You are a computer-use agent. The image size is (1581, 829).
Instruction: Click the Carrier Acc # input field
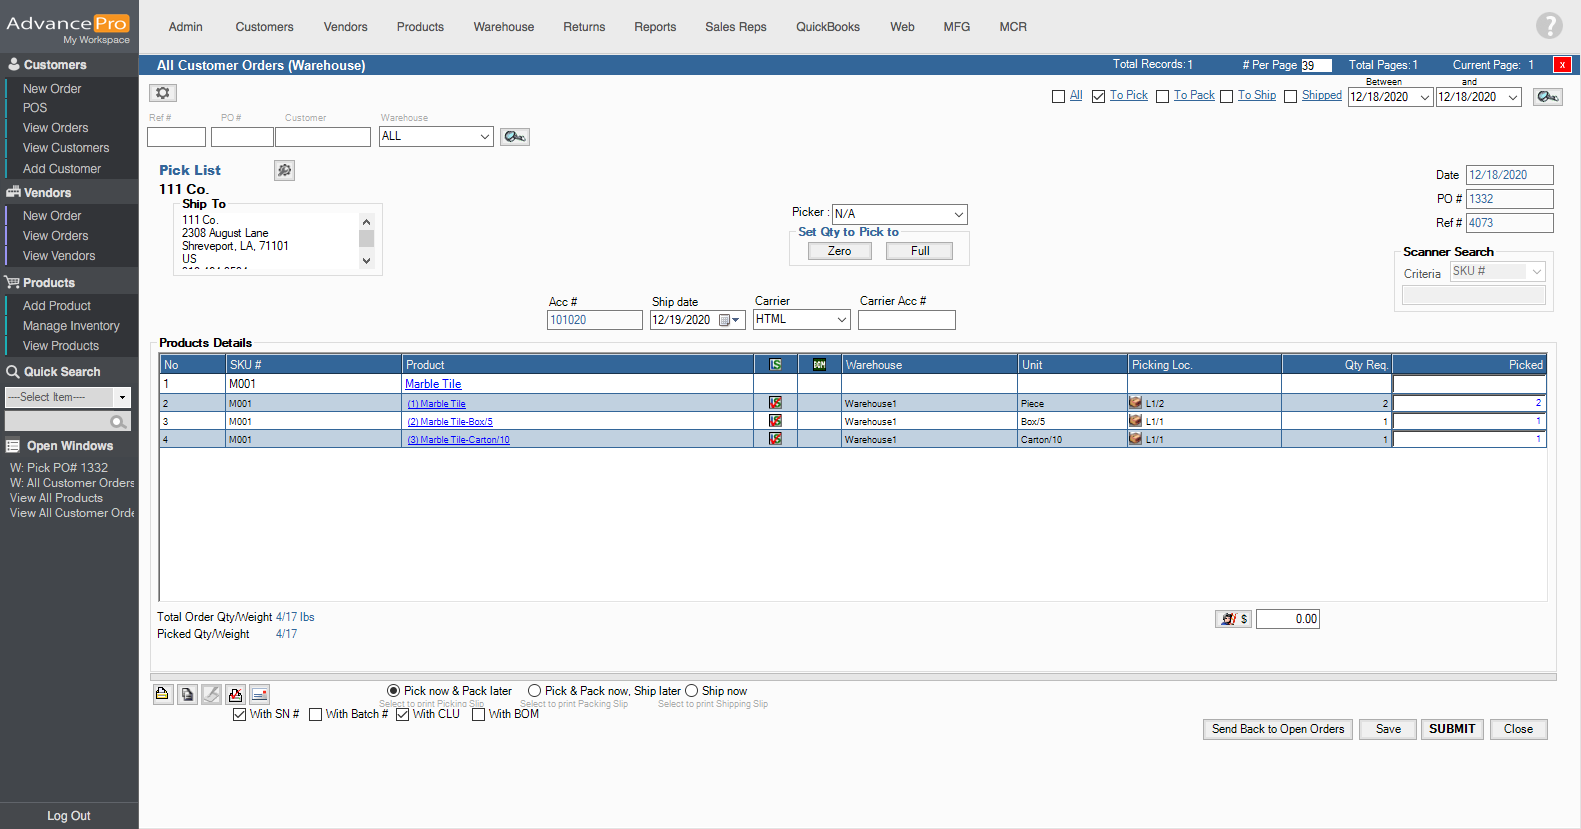coord(906,320)
